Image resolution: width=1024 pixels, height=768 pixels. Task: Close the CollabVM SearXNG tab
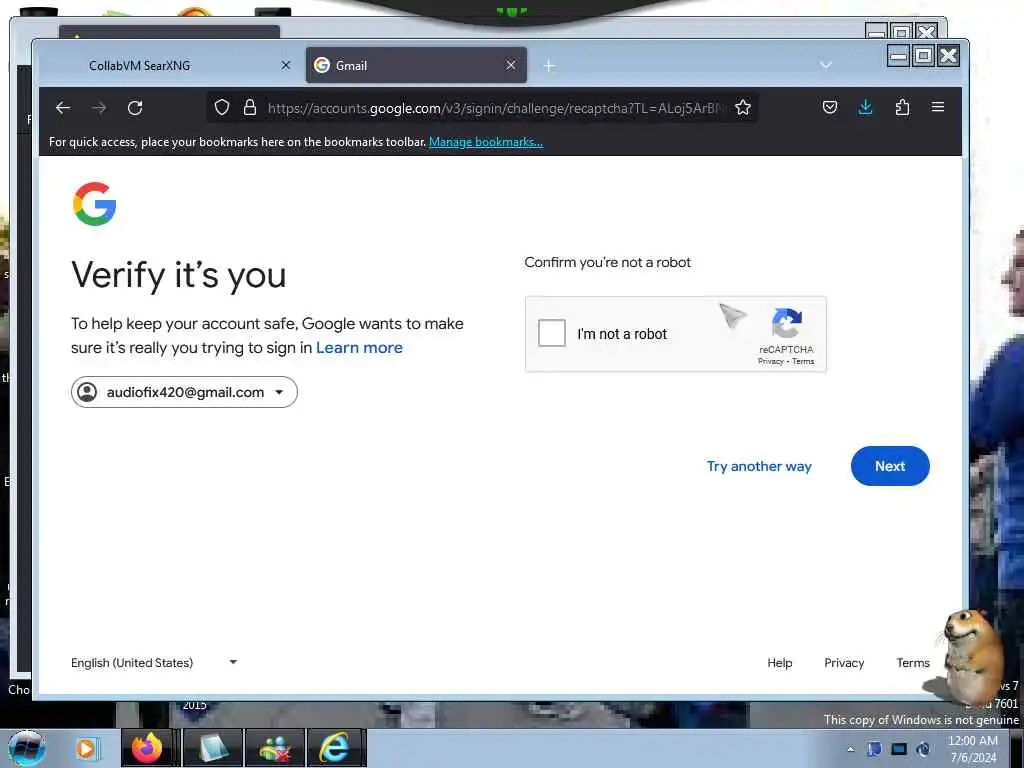tap(285, 65)
